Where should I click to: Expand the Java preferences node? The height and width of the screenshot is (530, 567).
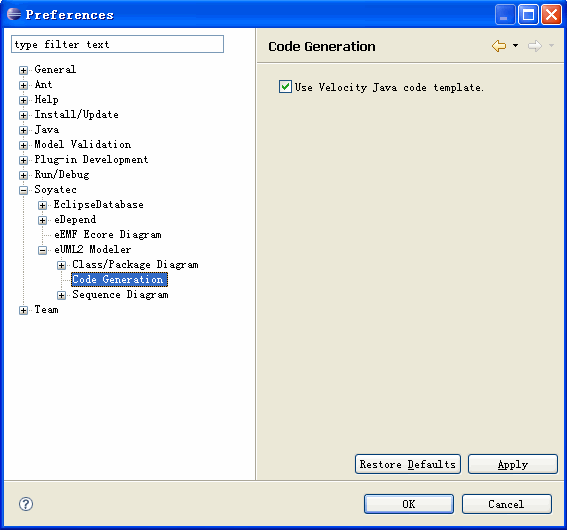pyautogui.click(x=24, y=130)
